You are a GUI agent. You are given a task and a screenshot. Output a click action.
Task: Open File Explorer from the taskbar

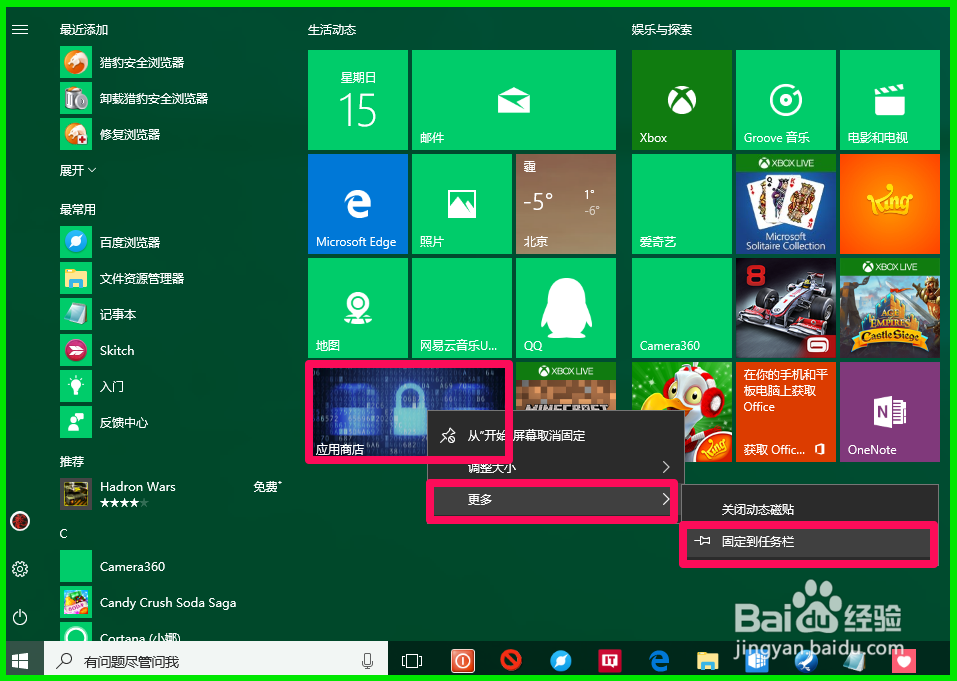click(x=708, y=661)
